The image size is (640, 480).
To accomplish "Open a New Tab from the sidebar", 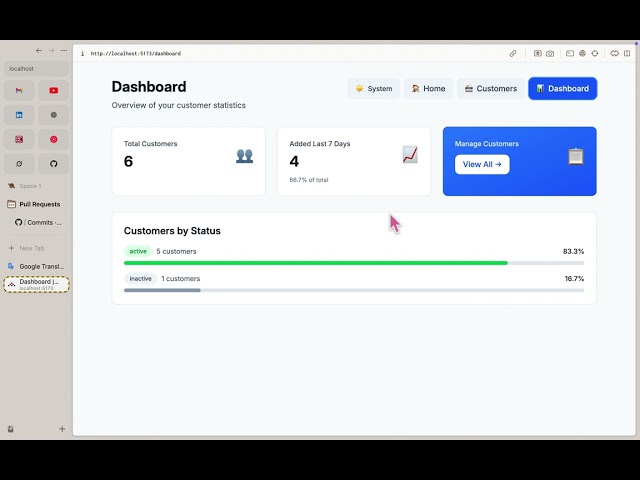I will pos(36,248).
